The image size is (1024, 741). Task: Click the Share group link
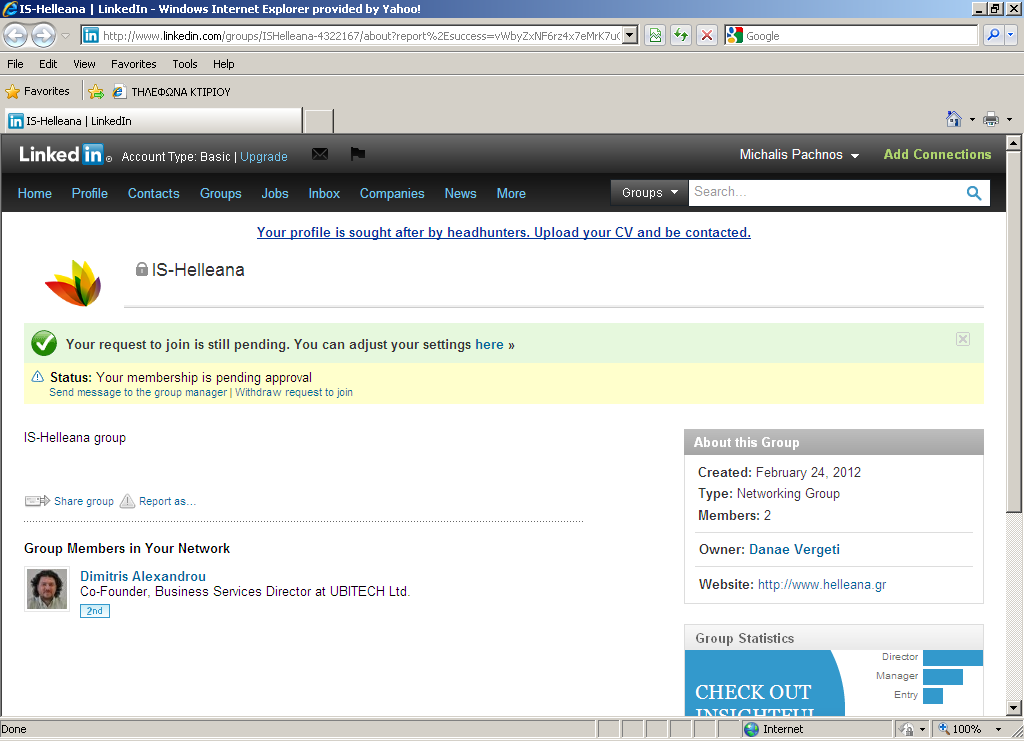pos(84,501)
